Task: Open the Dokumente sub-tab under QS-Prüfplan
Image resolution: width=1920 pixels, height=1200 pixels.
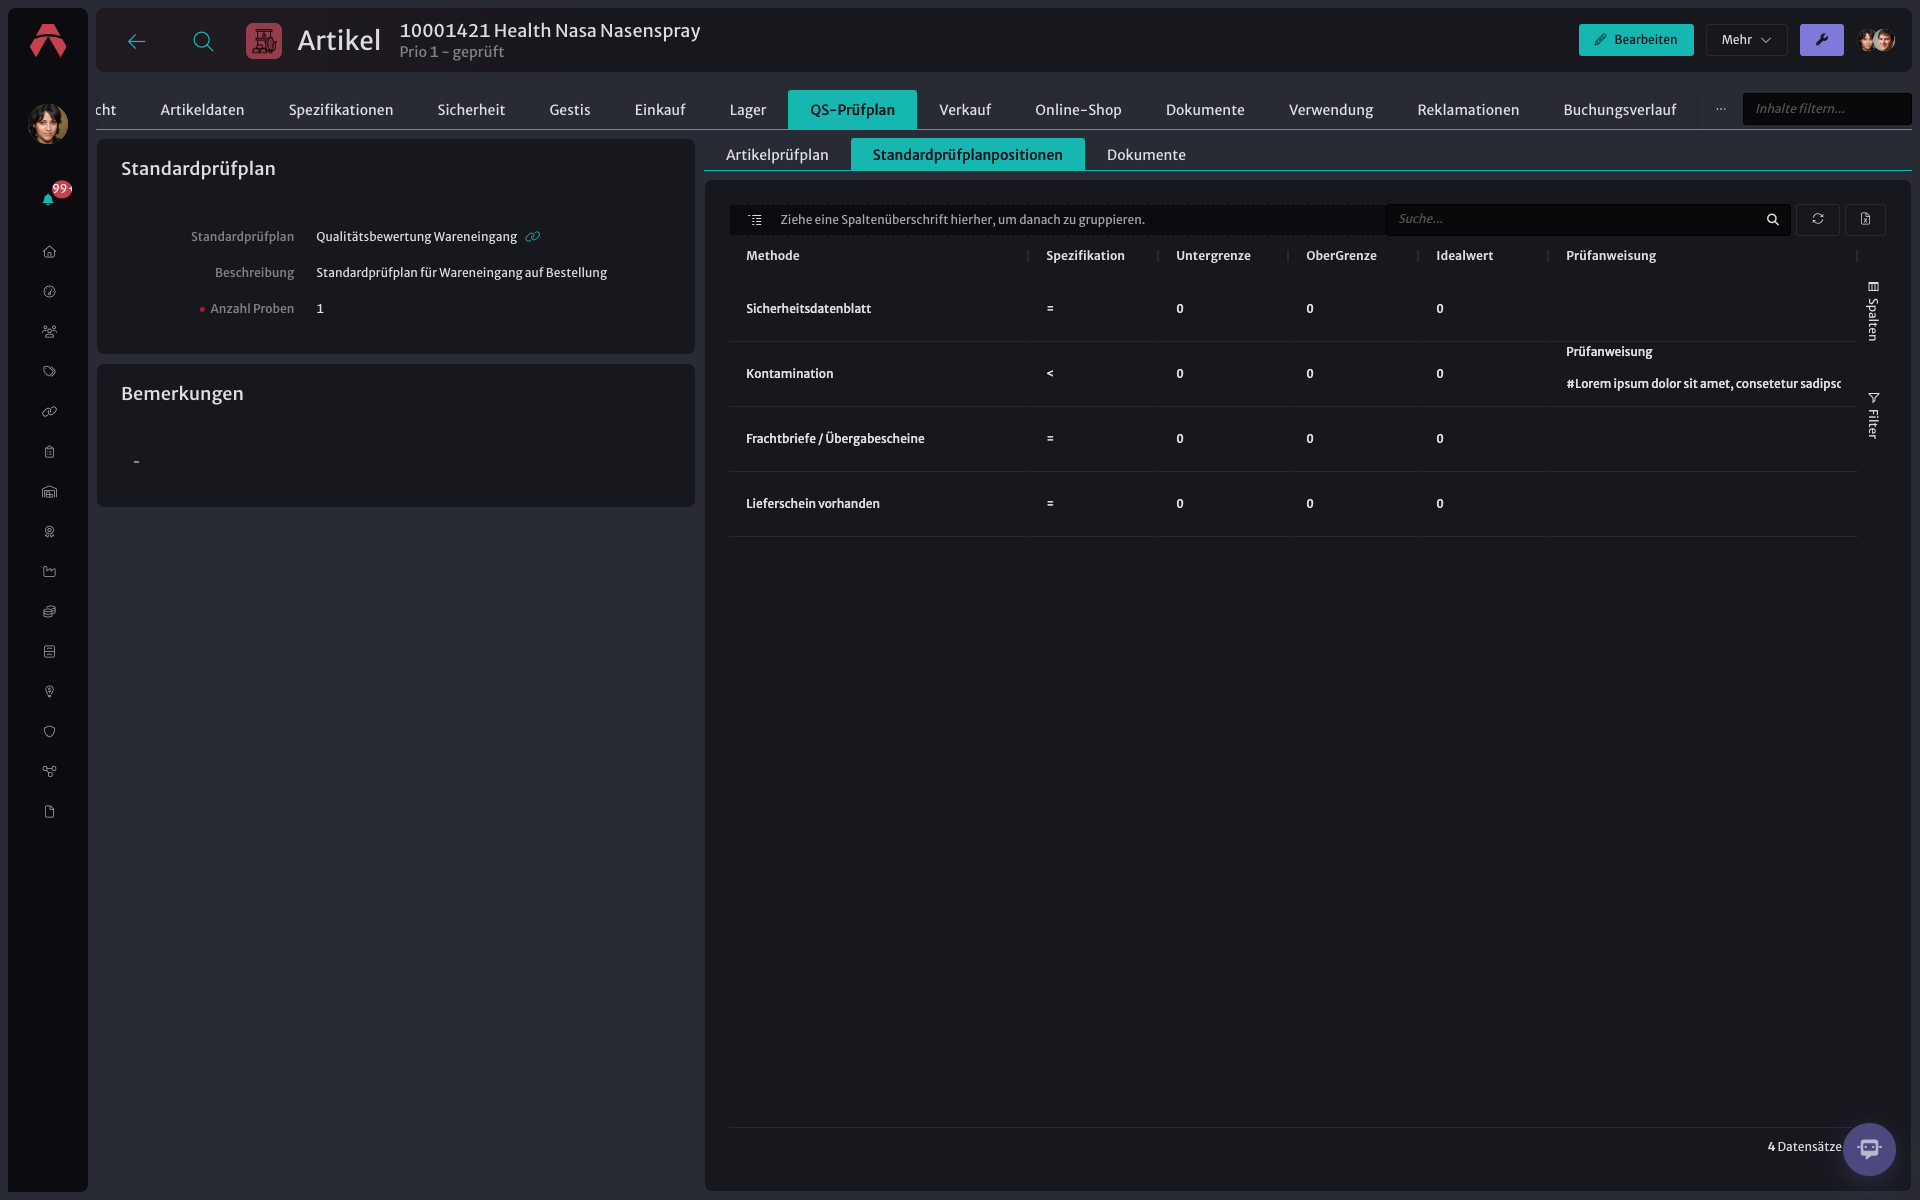Action: (1146, 155)
